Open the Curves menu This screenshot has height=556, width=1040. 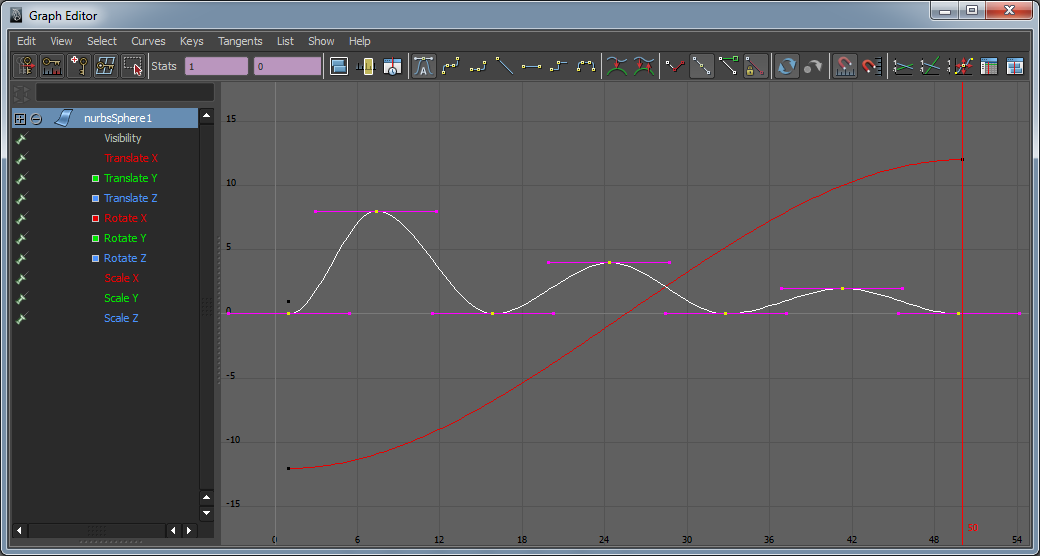149,41
